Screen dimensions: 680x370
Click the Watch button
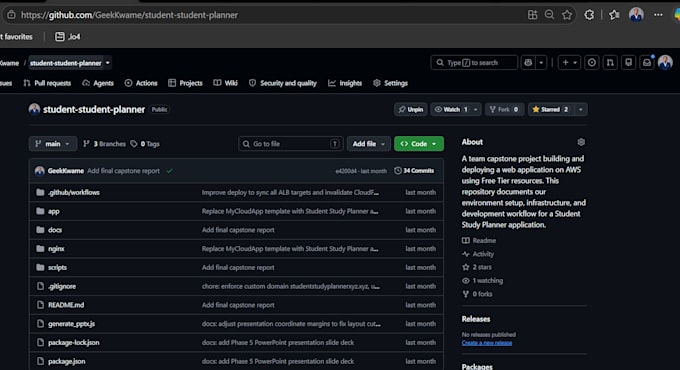[451, 109]
